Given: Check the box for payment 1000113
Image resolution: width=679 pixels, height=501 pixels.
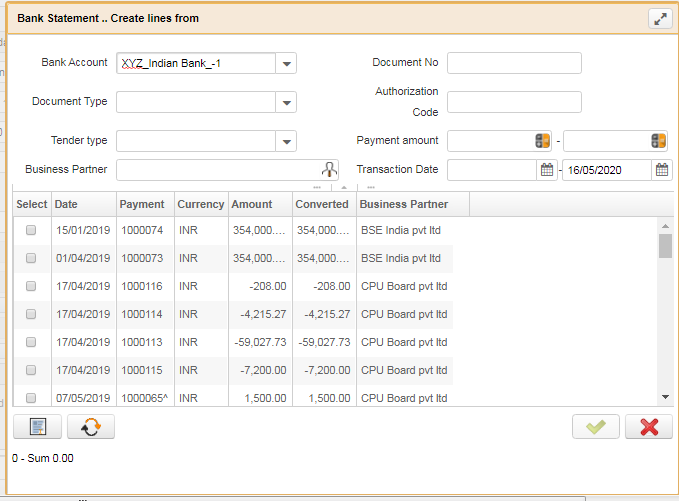Looking at the screenshot, I should coord(31,342).
